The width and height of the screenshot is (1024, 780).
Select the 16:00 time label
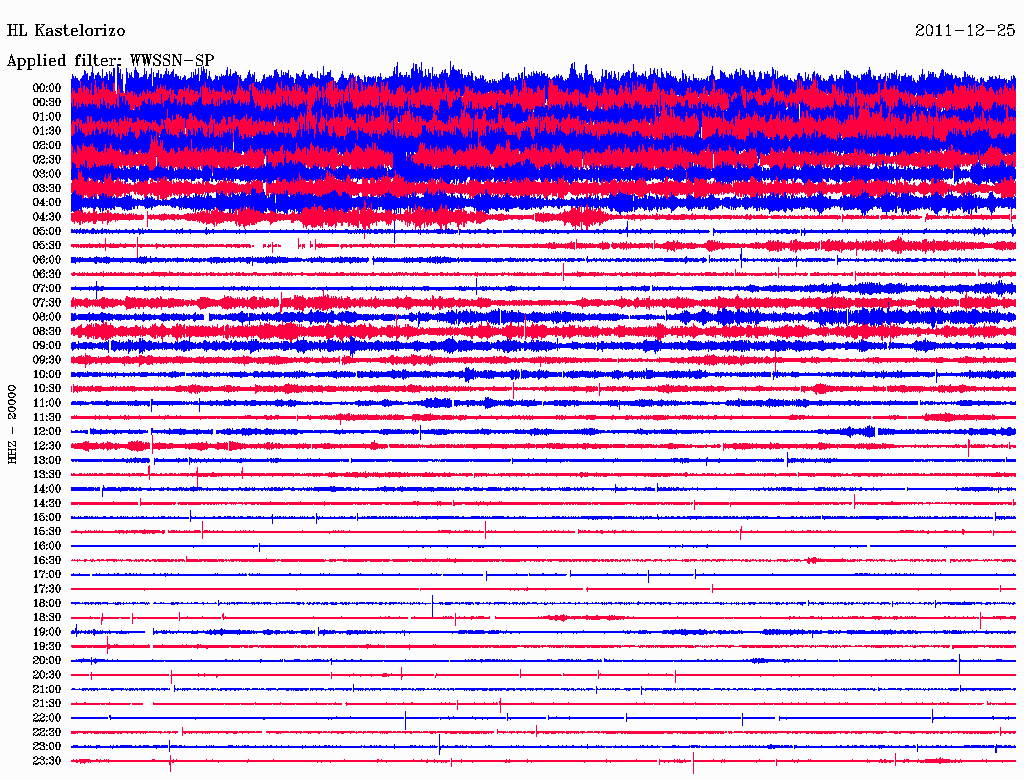coord(47,546)
